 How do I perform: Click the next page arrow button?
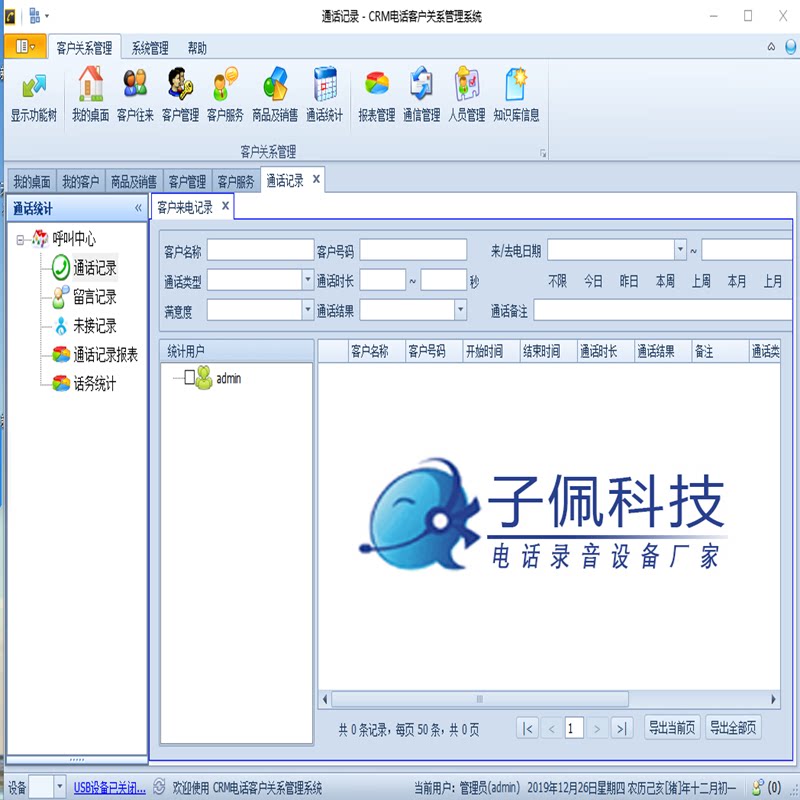[597, 728]
